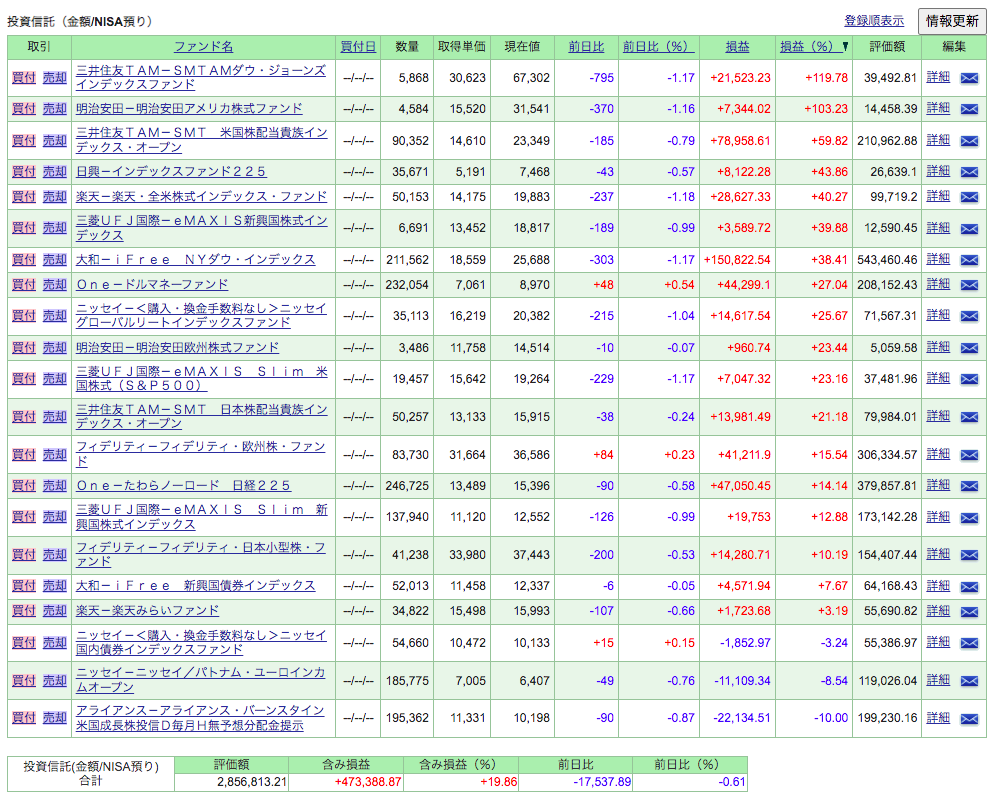Click the 情報更新 button
Viewport: 997px width, 799px height.
tap(952, 21)
